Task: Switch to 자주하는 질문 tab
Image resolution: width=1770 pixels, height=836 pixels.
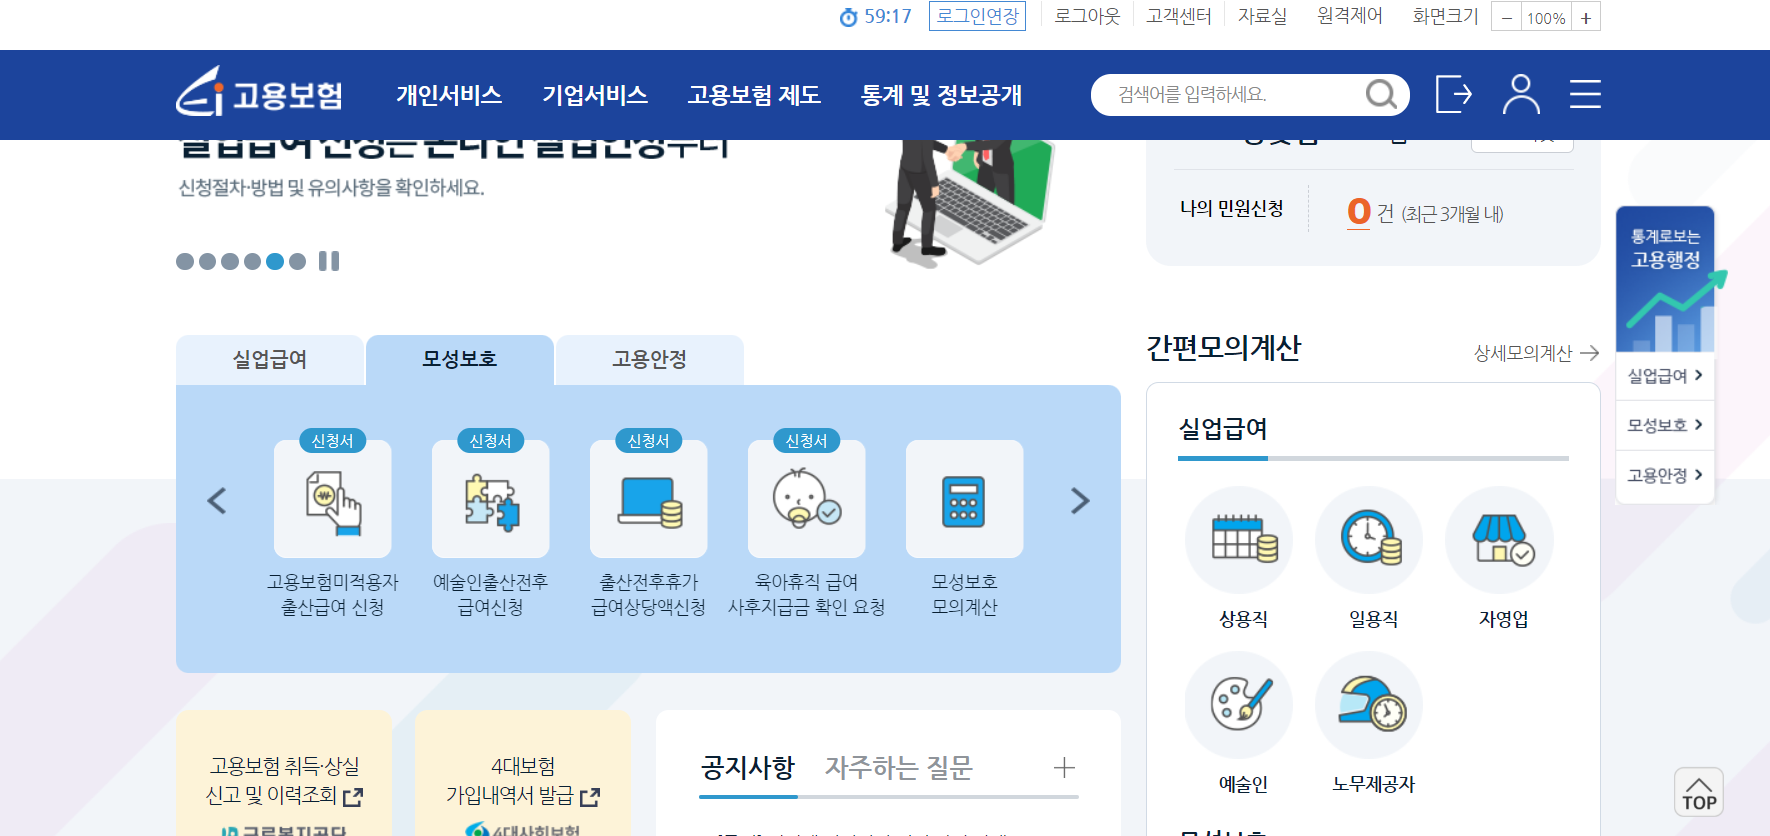Action: [898, 768]
